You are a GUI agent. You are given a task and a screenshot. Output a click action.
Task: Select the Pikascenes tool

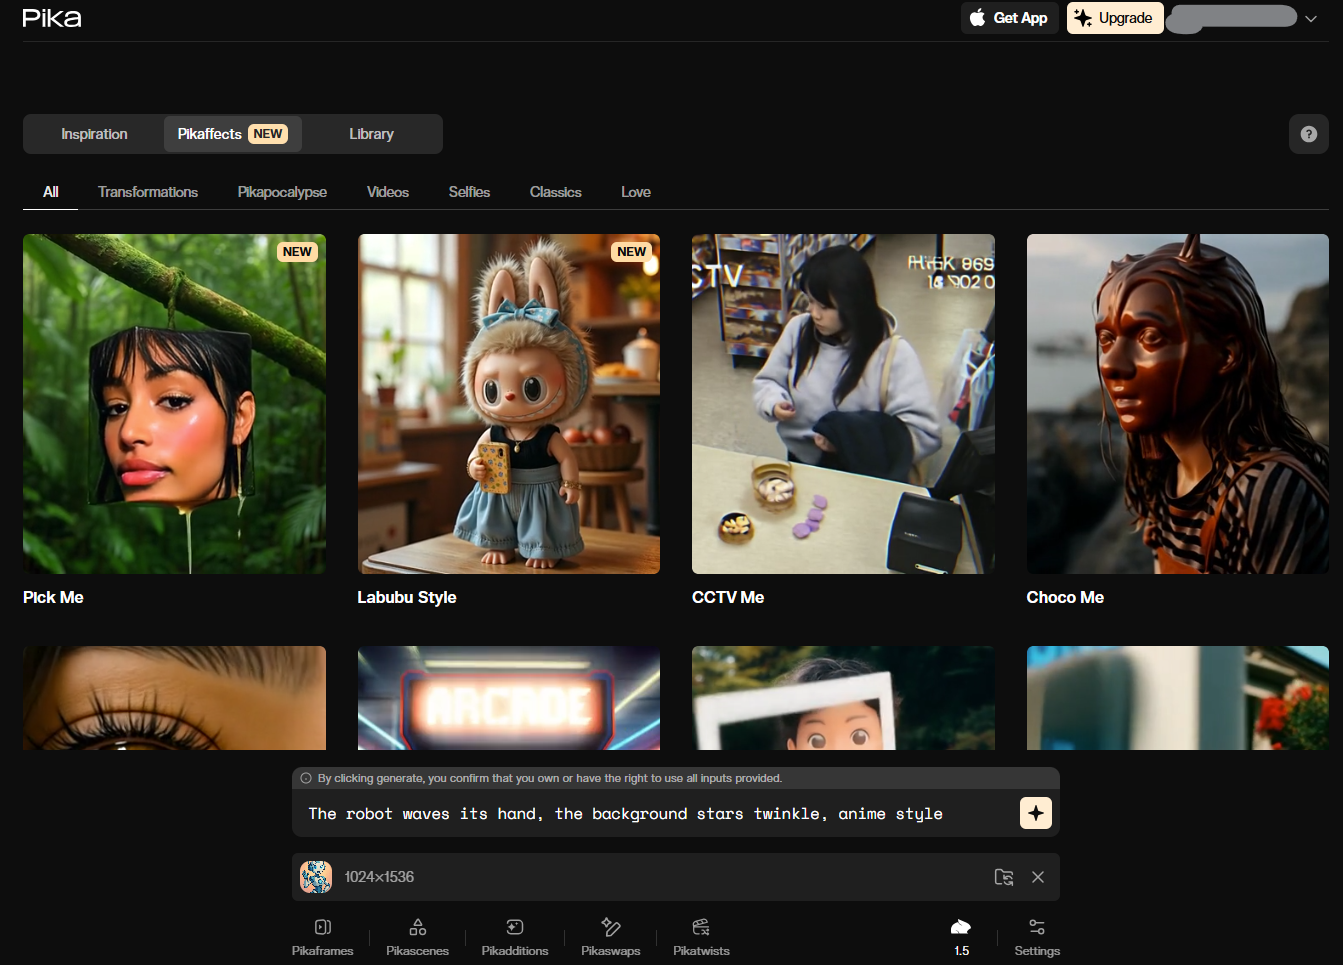click(x=417, y=937)
